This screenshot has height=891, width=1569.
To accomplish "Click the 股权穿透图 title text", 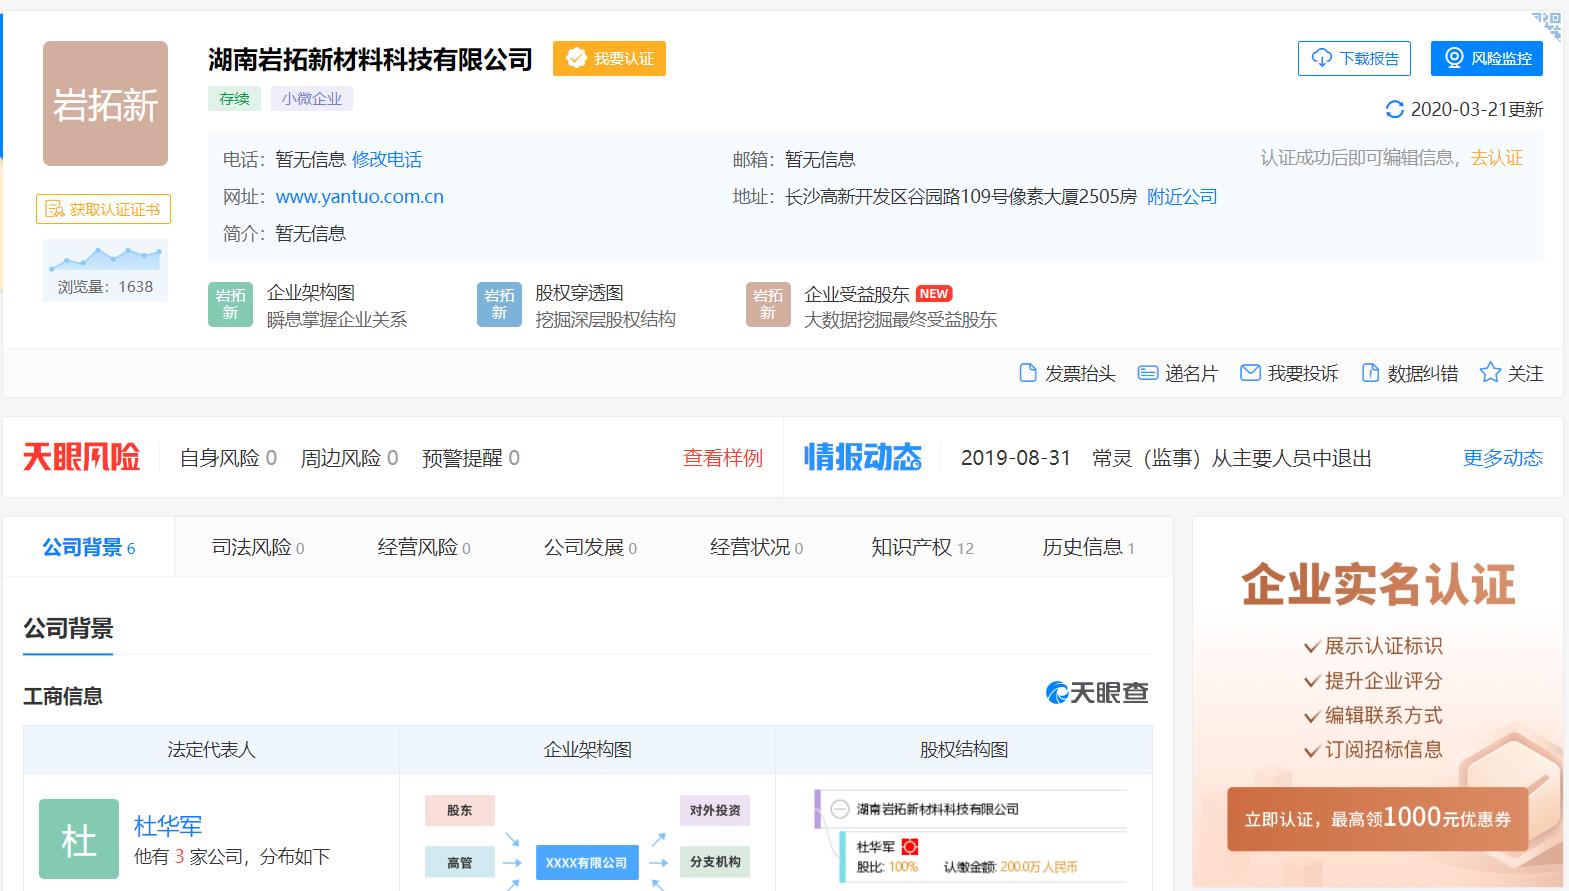I will [579, 293].
